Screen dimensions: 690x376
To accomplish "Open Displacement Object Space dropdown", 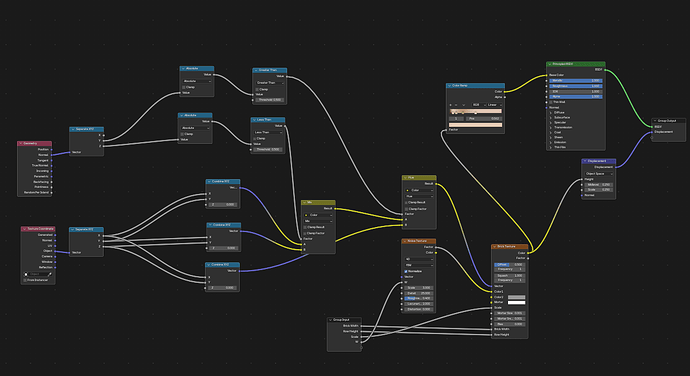I will (x=598, y=173).
